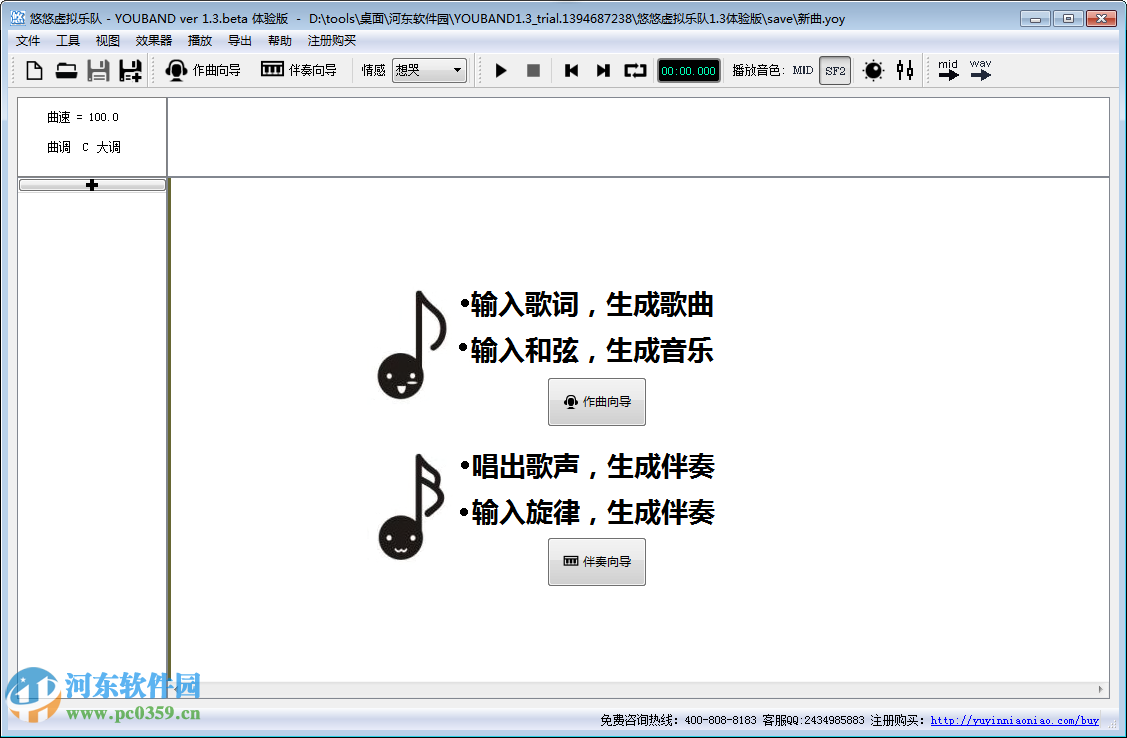Save the current song
1127x738 pixels.
pos(97,70)
